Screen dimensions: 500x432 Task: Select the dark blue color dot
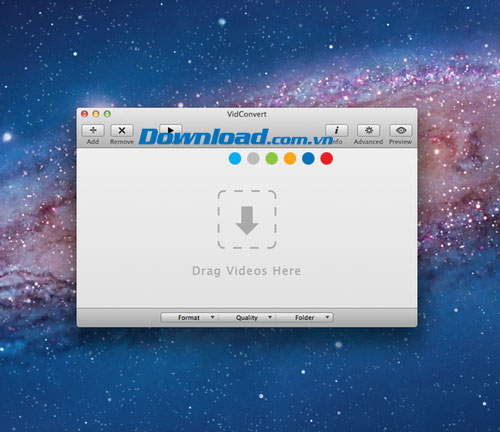pyautogui.click(x=308, y=158)
